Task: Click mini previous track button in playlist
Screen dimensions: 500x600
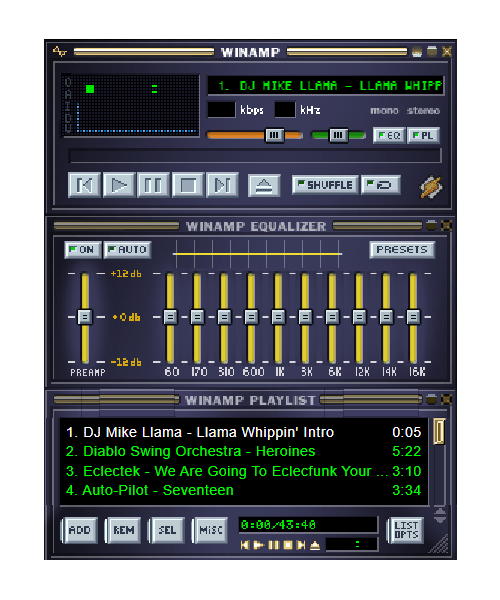Action: [244, 545]
